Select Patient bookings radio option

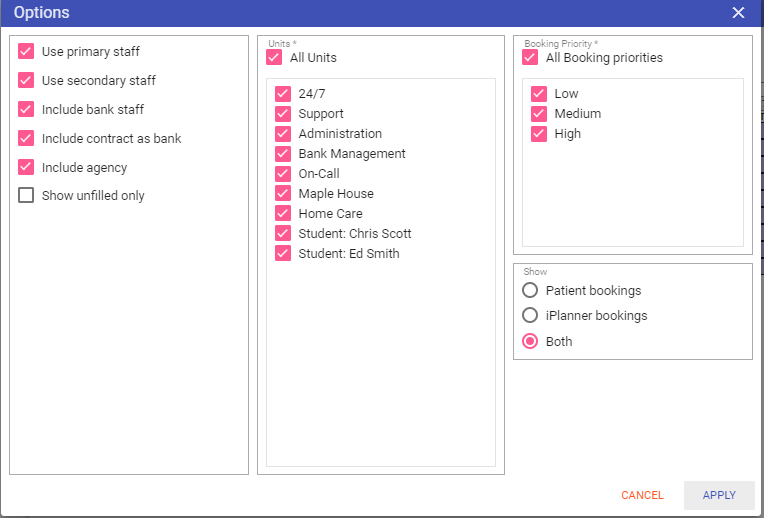pyautogui.click(x=530, y=291)
